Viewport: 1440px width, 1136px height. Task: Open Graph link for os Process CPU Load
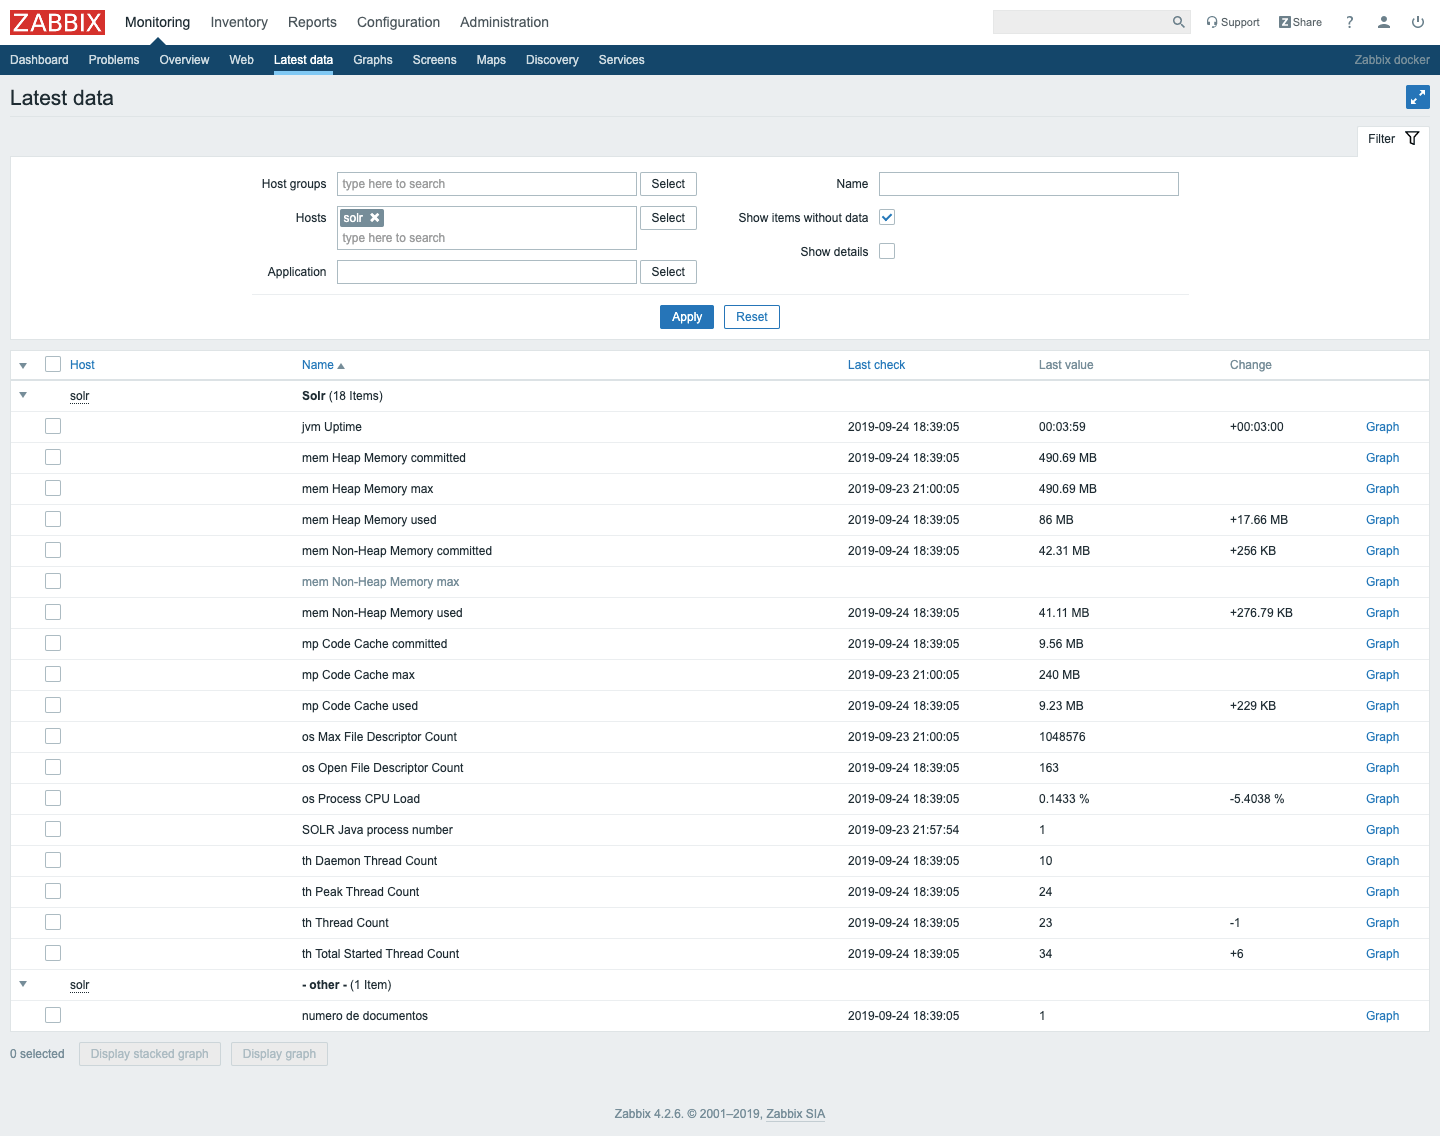coord(1382,799)
